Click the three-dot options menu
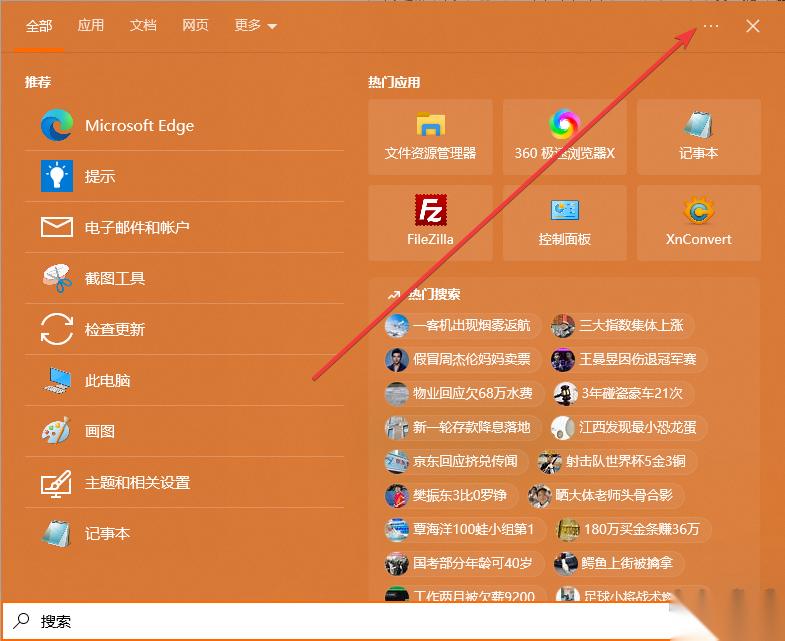 click(x=711, y=26)
